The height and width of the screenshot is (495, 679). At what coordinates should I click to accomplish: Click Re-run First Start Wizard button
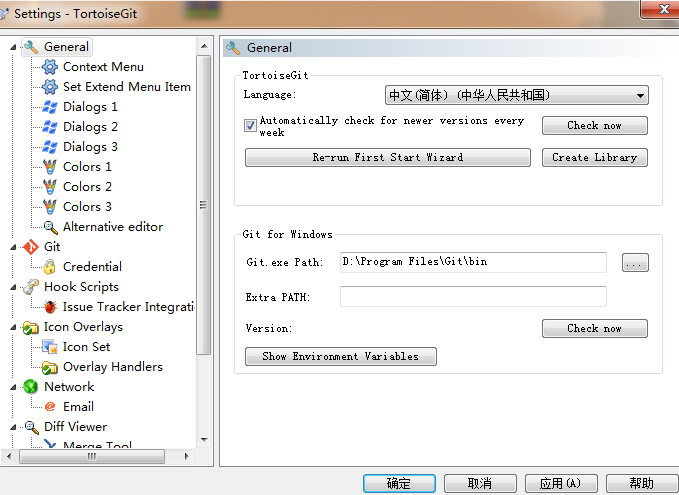tap(388, 157)
